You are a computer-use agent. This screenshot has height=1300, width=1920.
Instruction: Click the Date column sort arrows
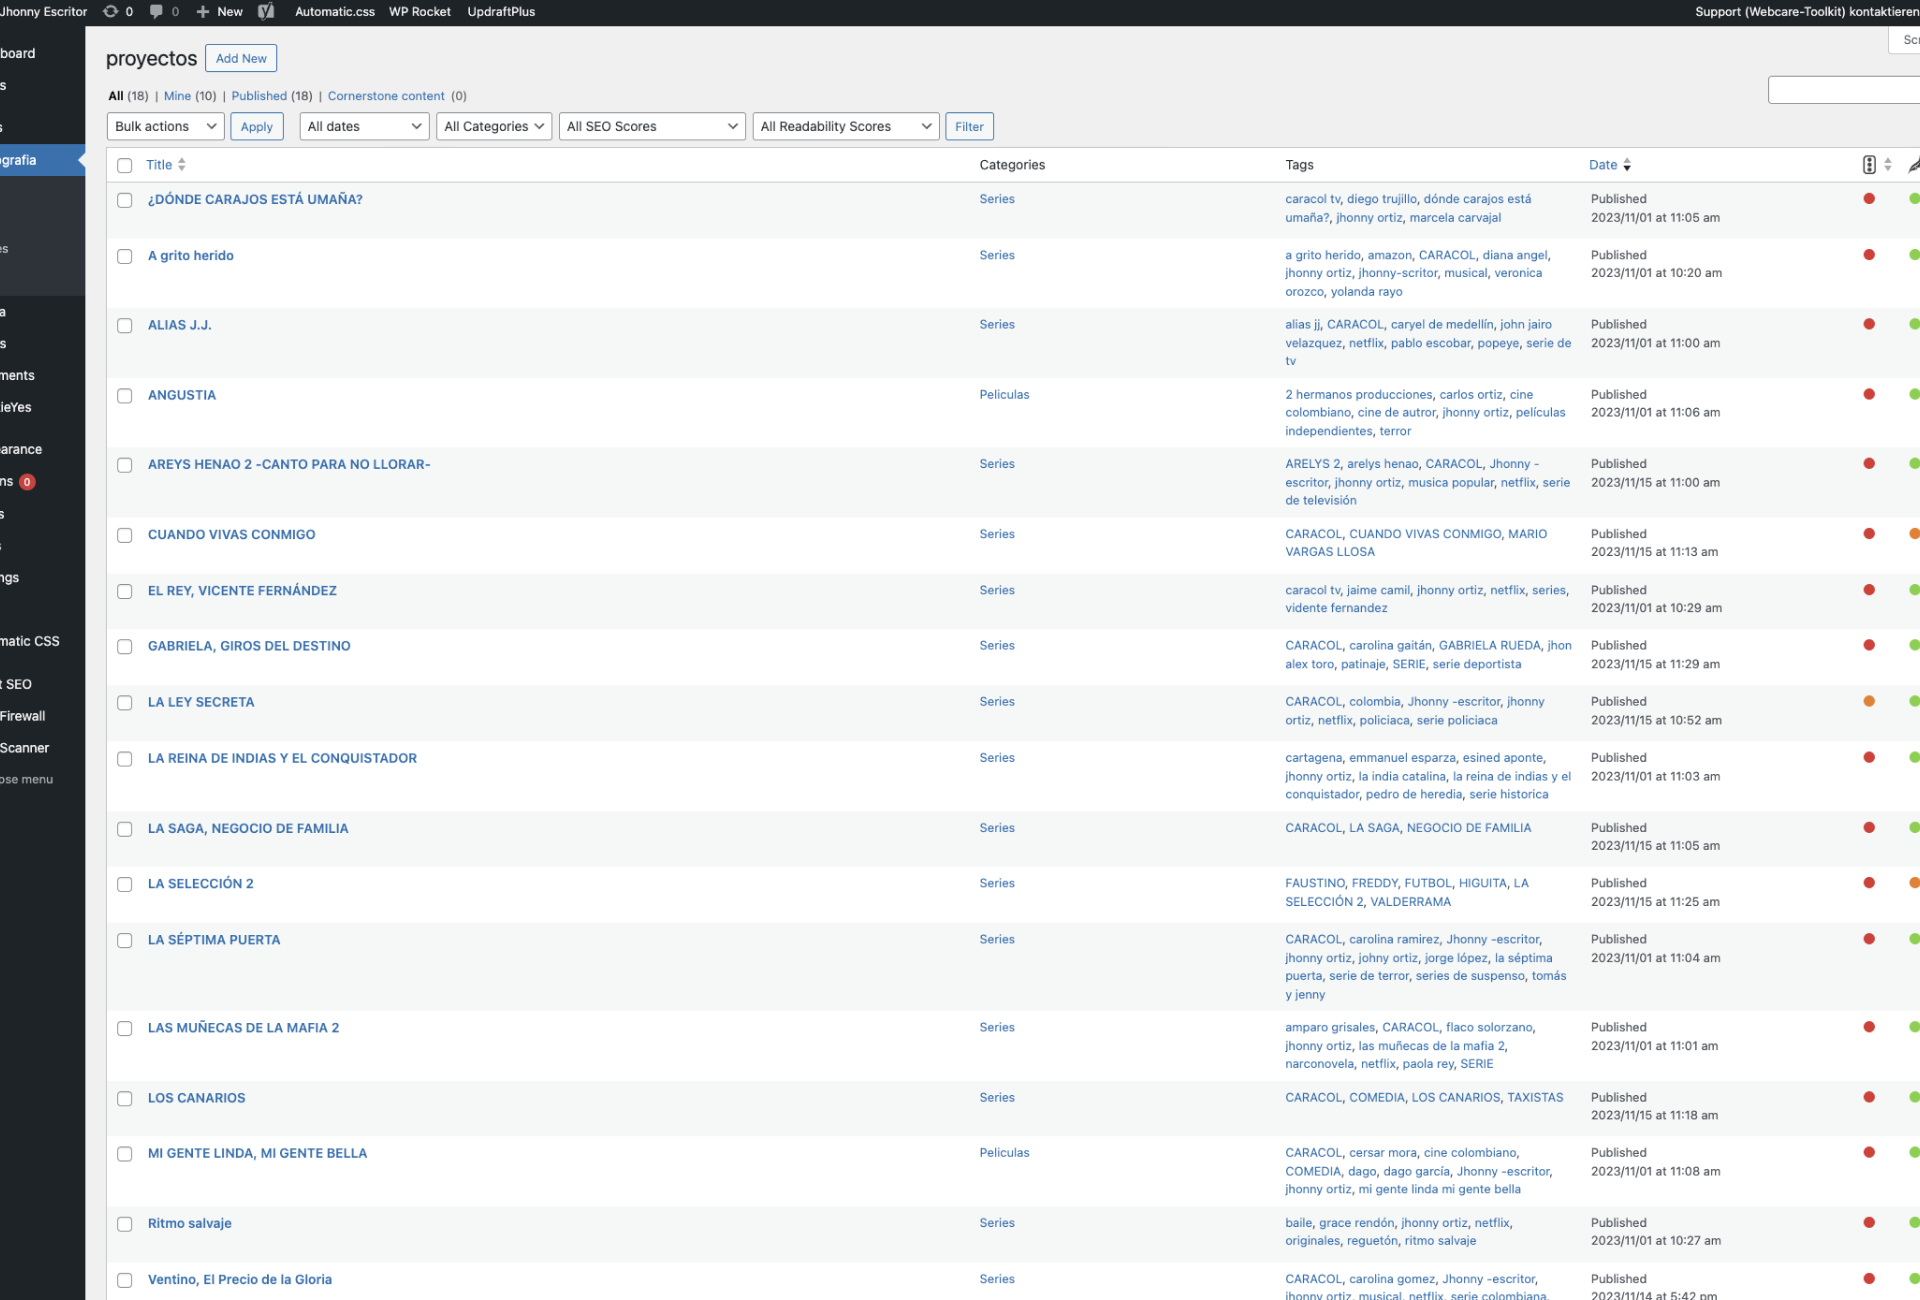[1627, 165]
